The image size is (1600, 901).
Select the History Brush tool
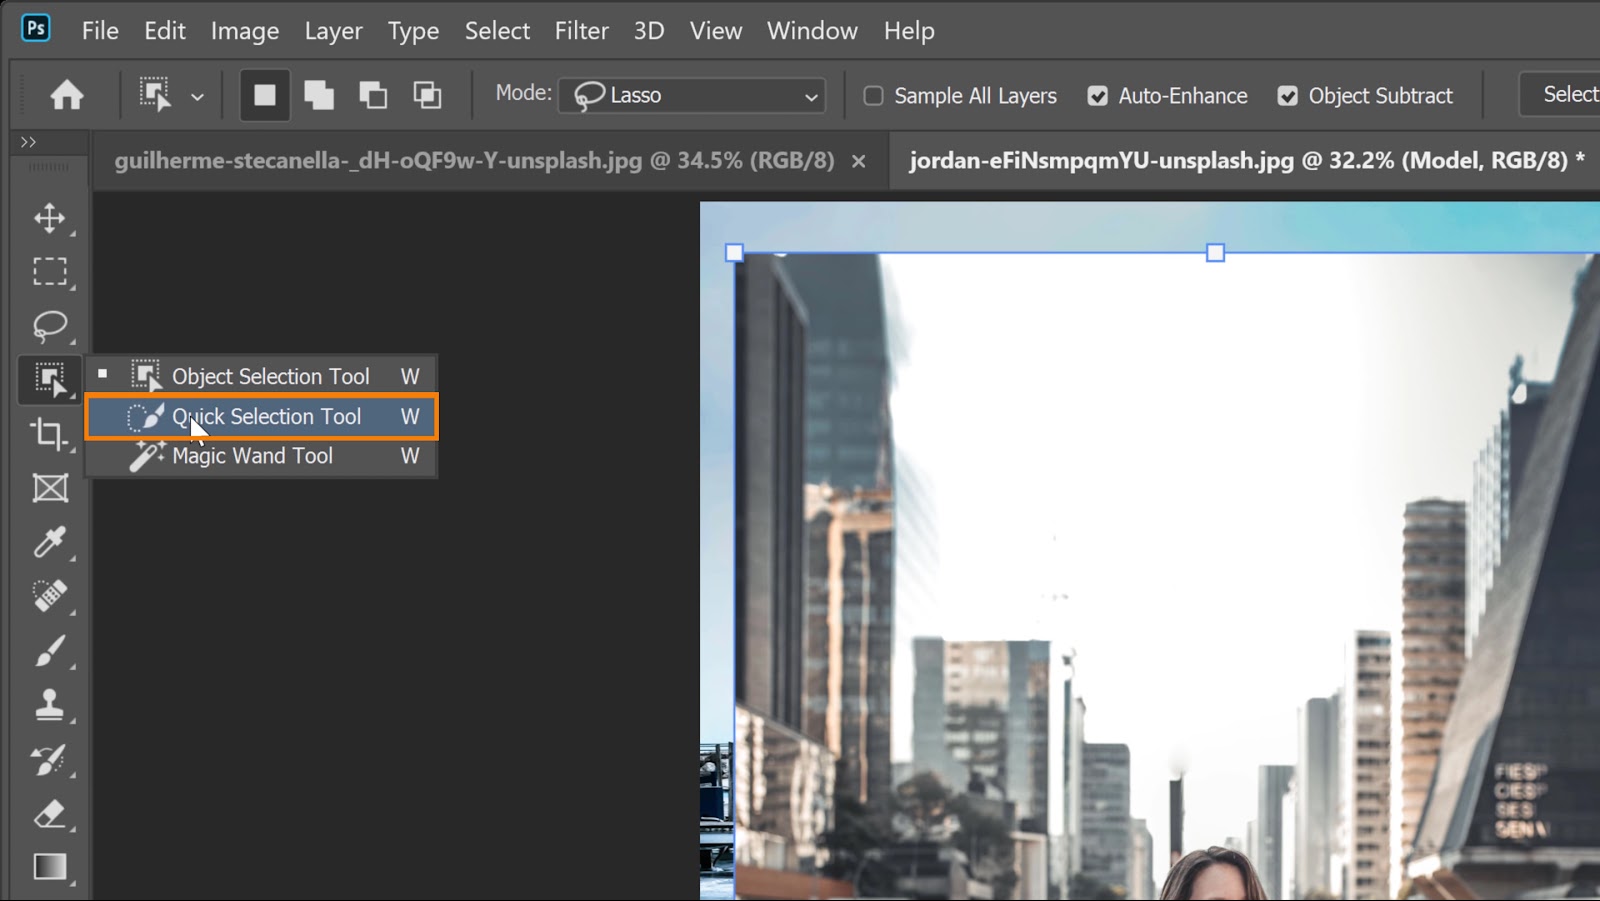pos(50,759)
